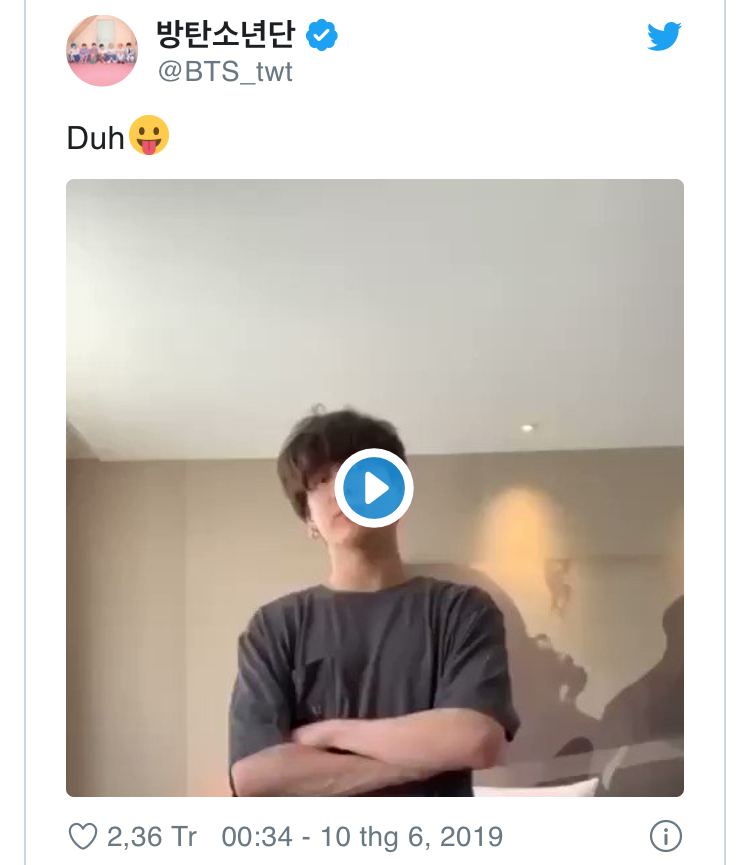This screenshot has width=750, height=865.
Task: Click the tweet text "Duh"
Action: (96, 138)
